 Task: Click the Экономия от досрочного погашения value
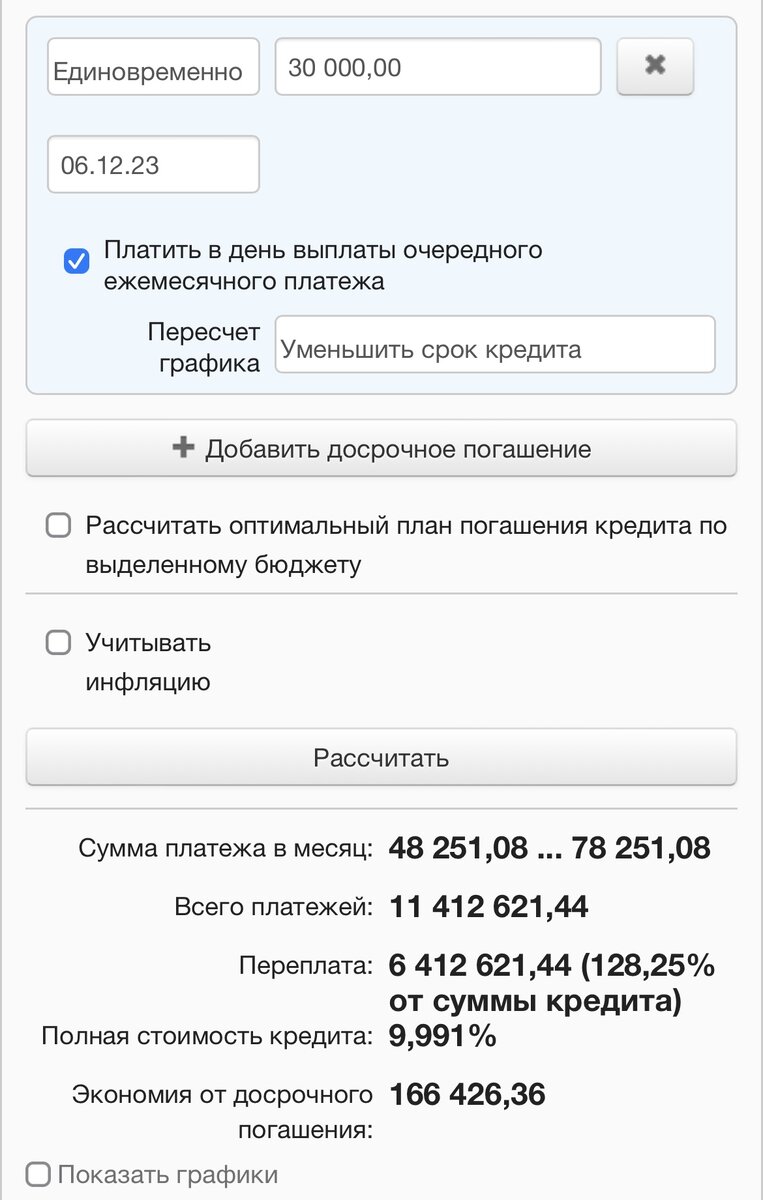pyautogui.click(x=466, y=1094)
